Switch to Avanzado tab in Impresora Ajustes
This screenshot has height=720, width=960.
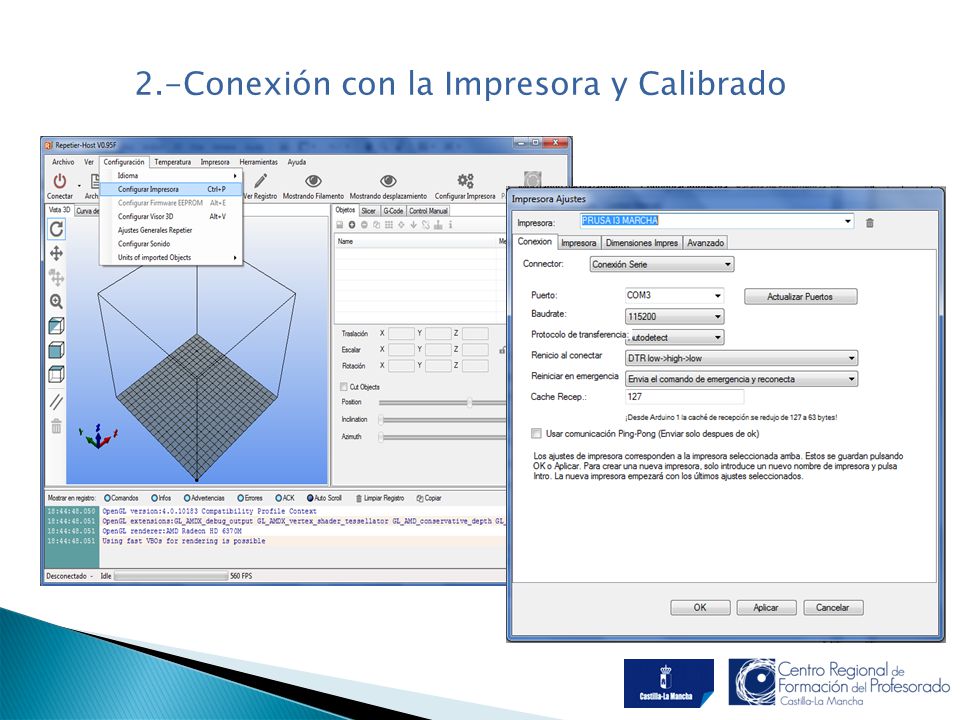click(705, 243)
